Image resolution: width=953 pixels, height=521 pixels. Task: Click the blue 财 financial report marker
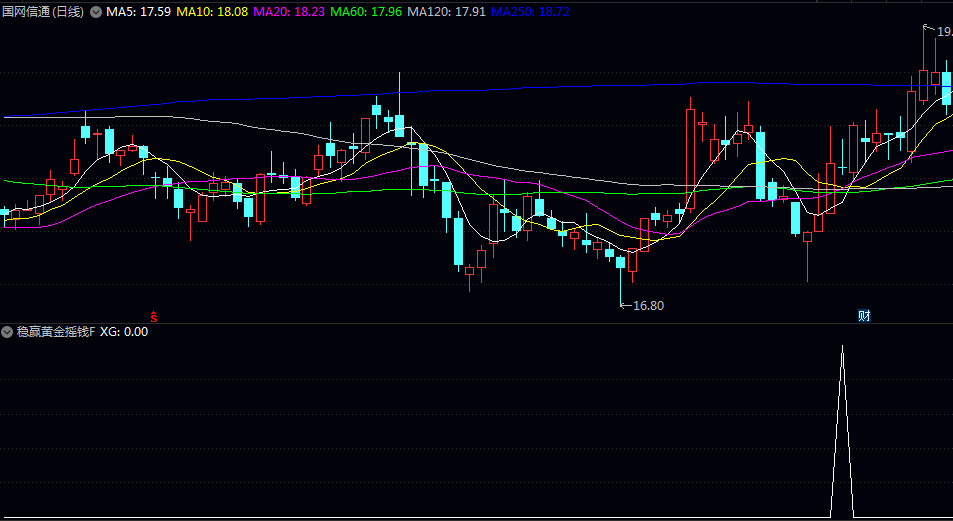[864, 315]
